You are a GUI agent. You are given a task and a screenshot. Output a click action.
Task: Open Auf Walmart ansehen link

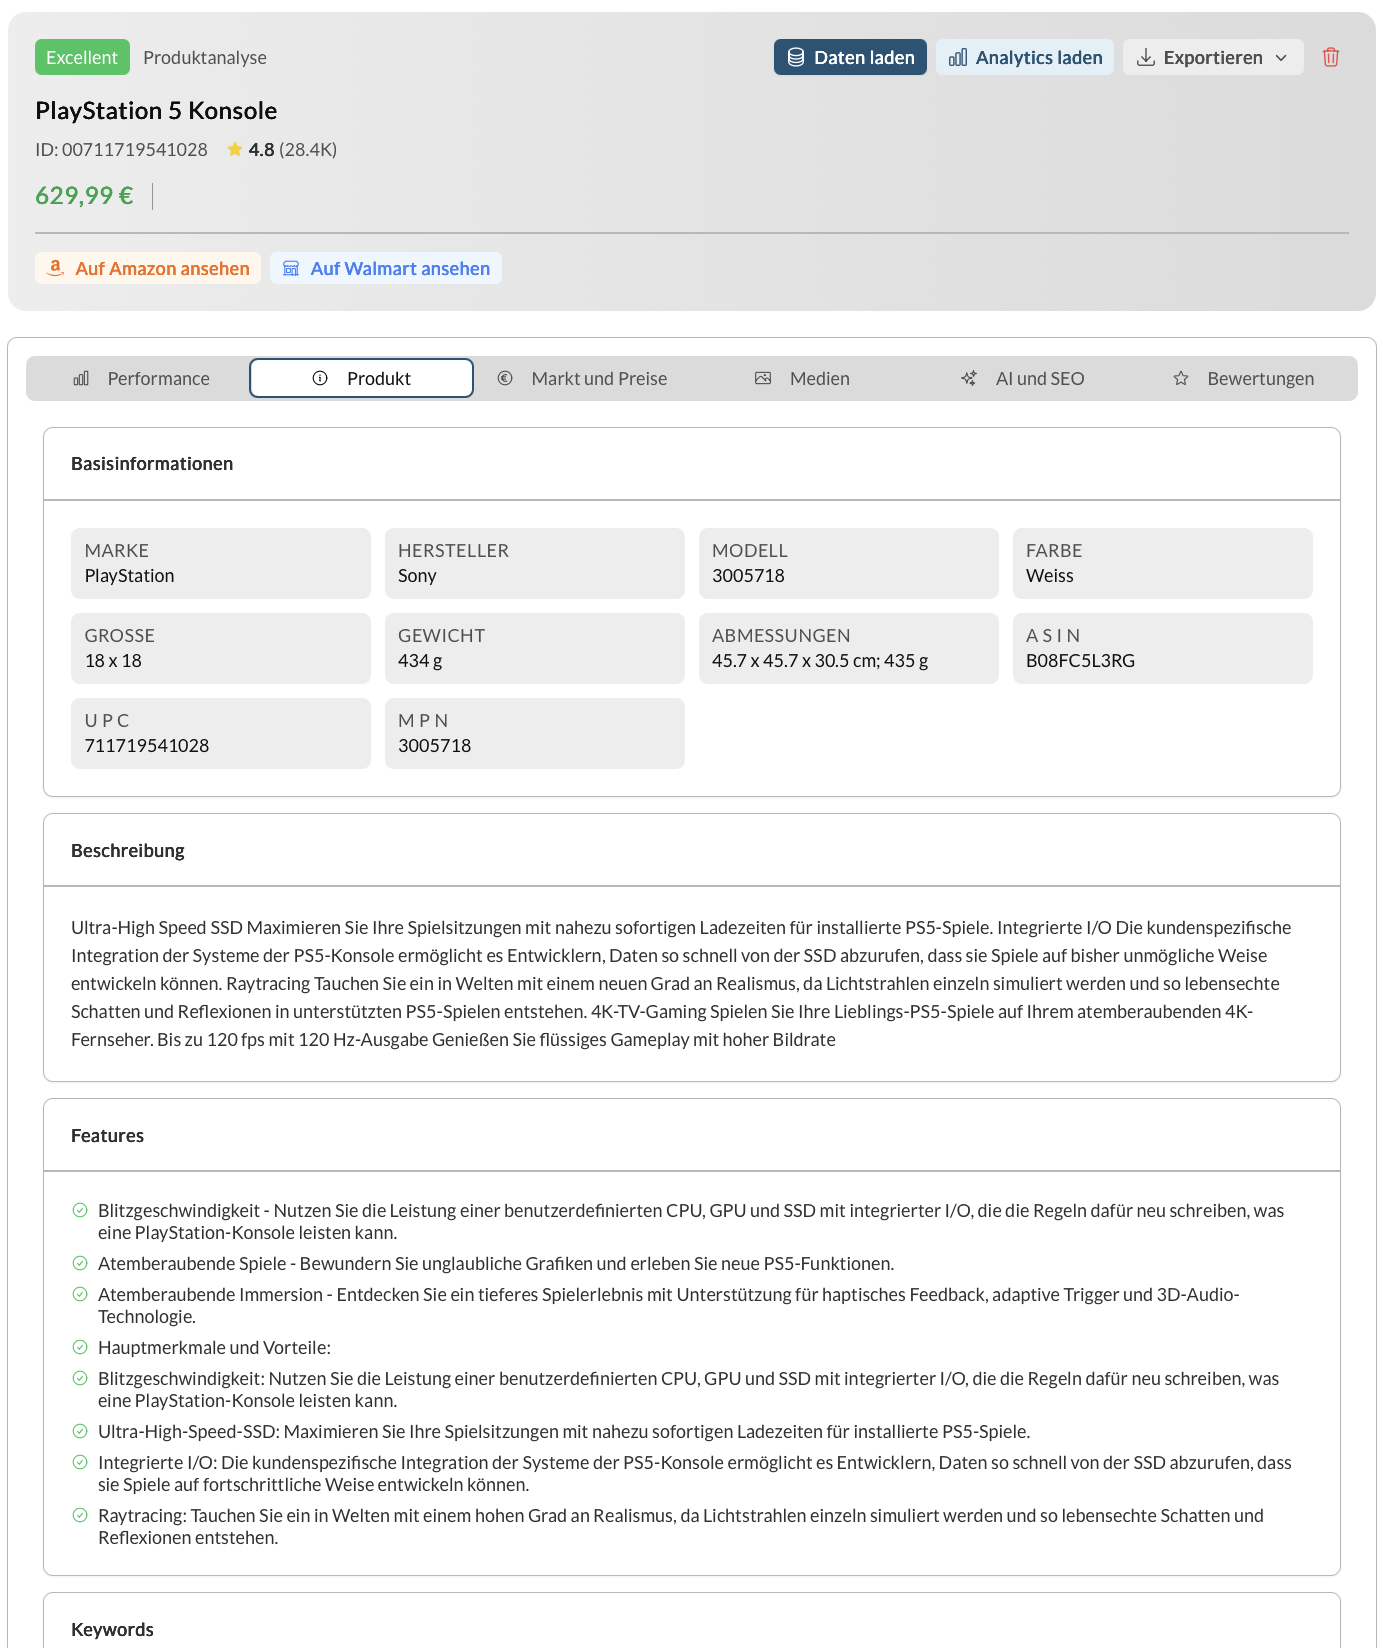coord(386,268)
